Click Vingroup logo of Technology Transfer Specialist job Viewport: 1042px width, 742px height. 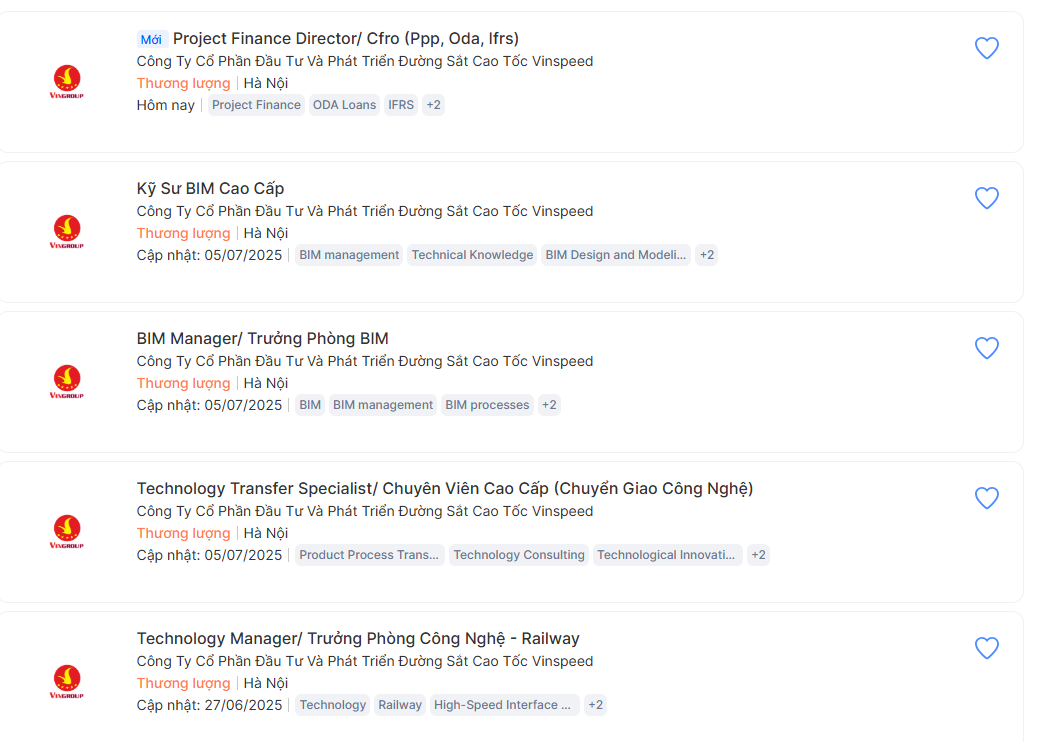(67, 532)
